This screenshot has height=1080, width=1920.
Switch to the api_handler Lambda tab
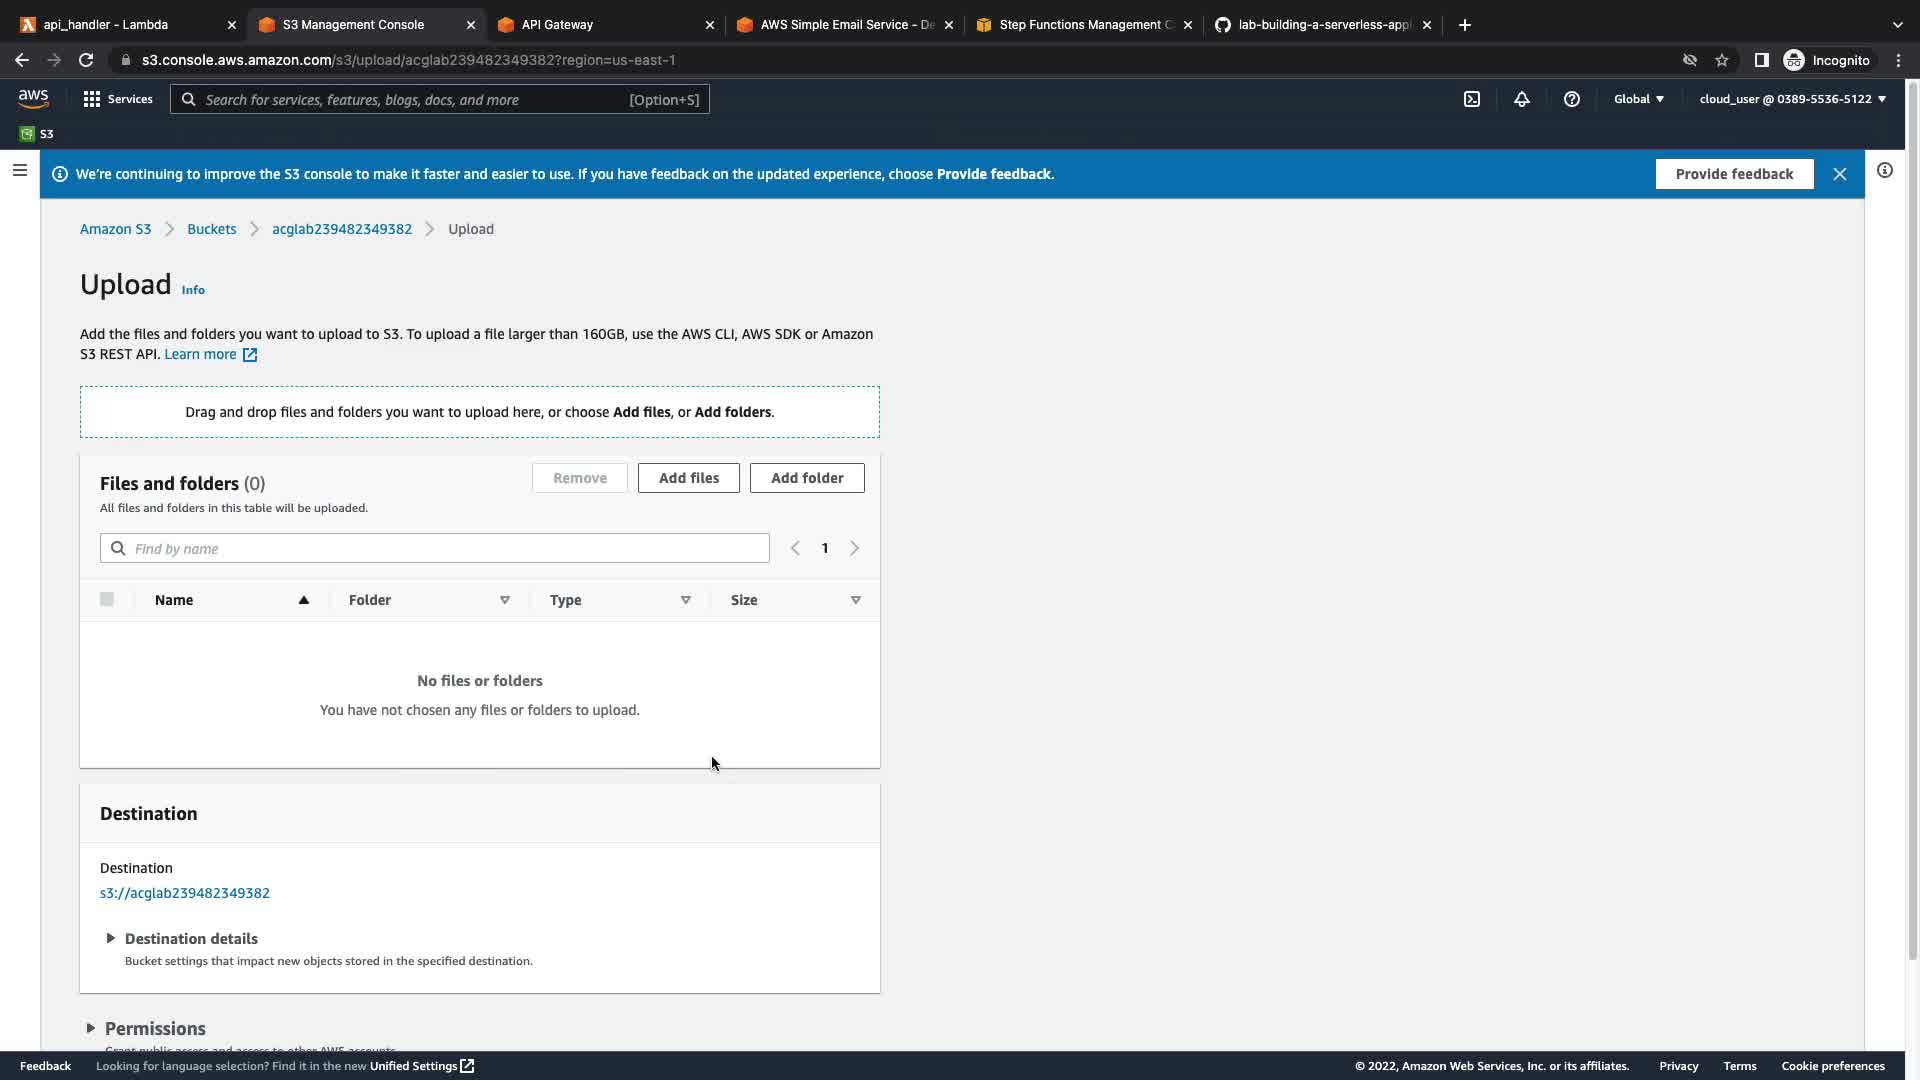106,25
